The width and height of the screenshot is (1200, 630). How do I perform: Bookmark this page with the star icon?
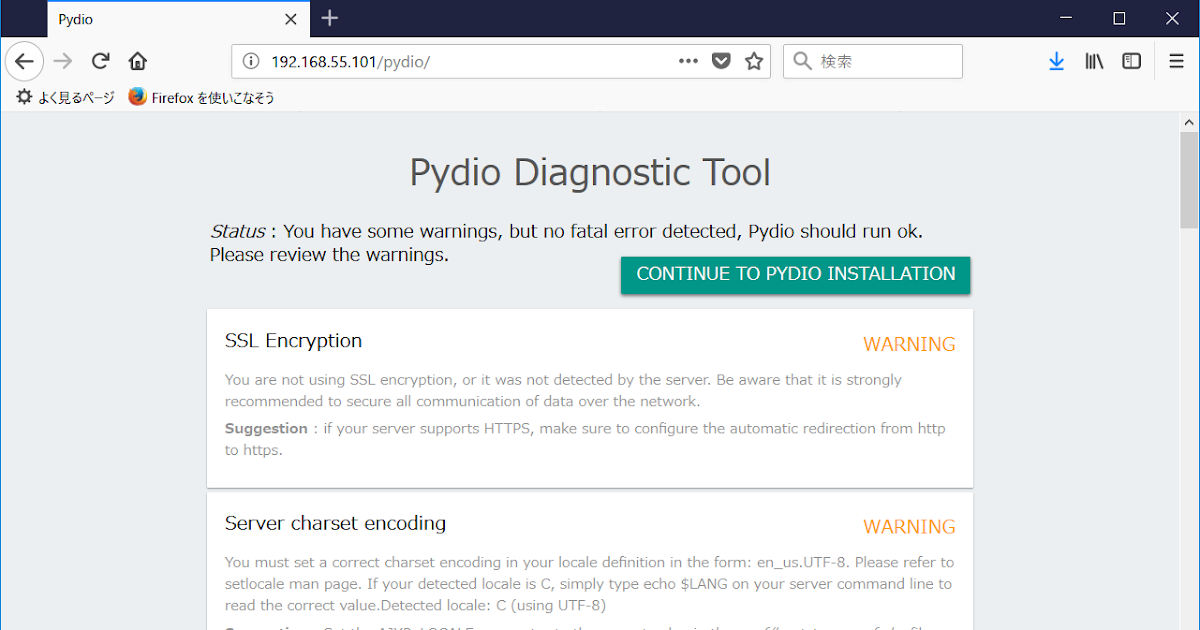pyautogui.click(x=754, y=61)
